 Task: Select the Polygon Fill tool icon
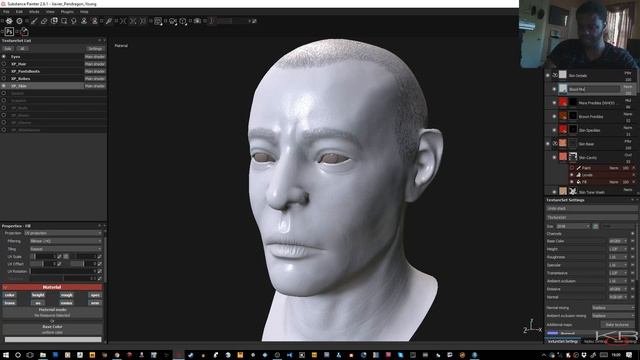(x=64, y=21)
